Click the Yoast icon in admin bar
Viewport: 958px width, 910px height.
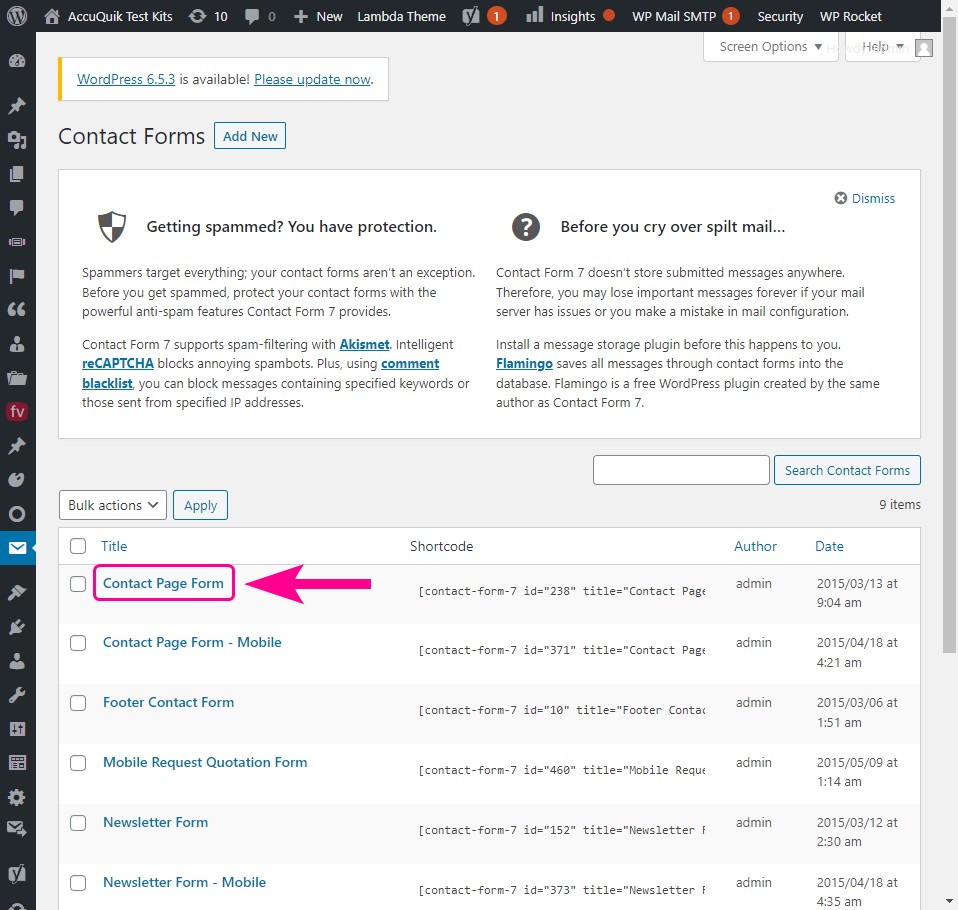coord(470,16)
